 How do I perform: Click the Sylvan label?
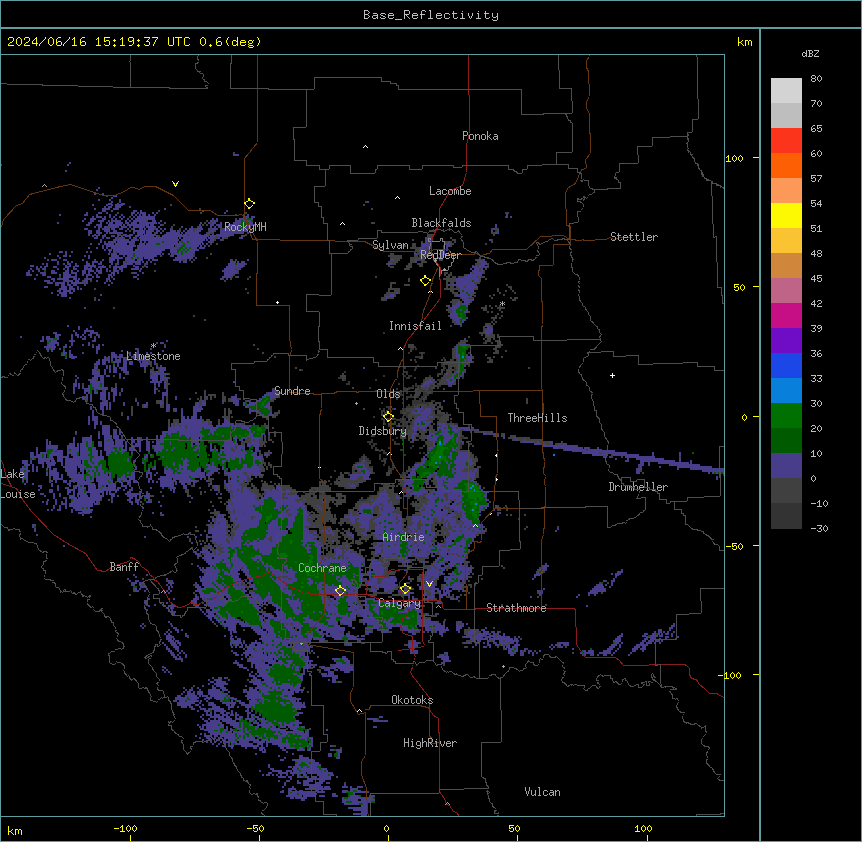pos(390,245)
